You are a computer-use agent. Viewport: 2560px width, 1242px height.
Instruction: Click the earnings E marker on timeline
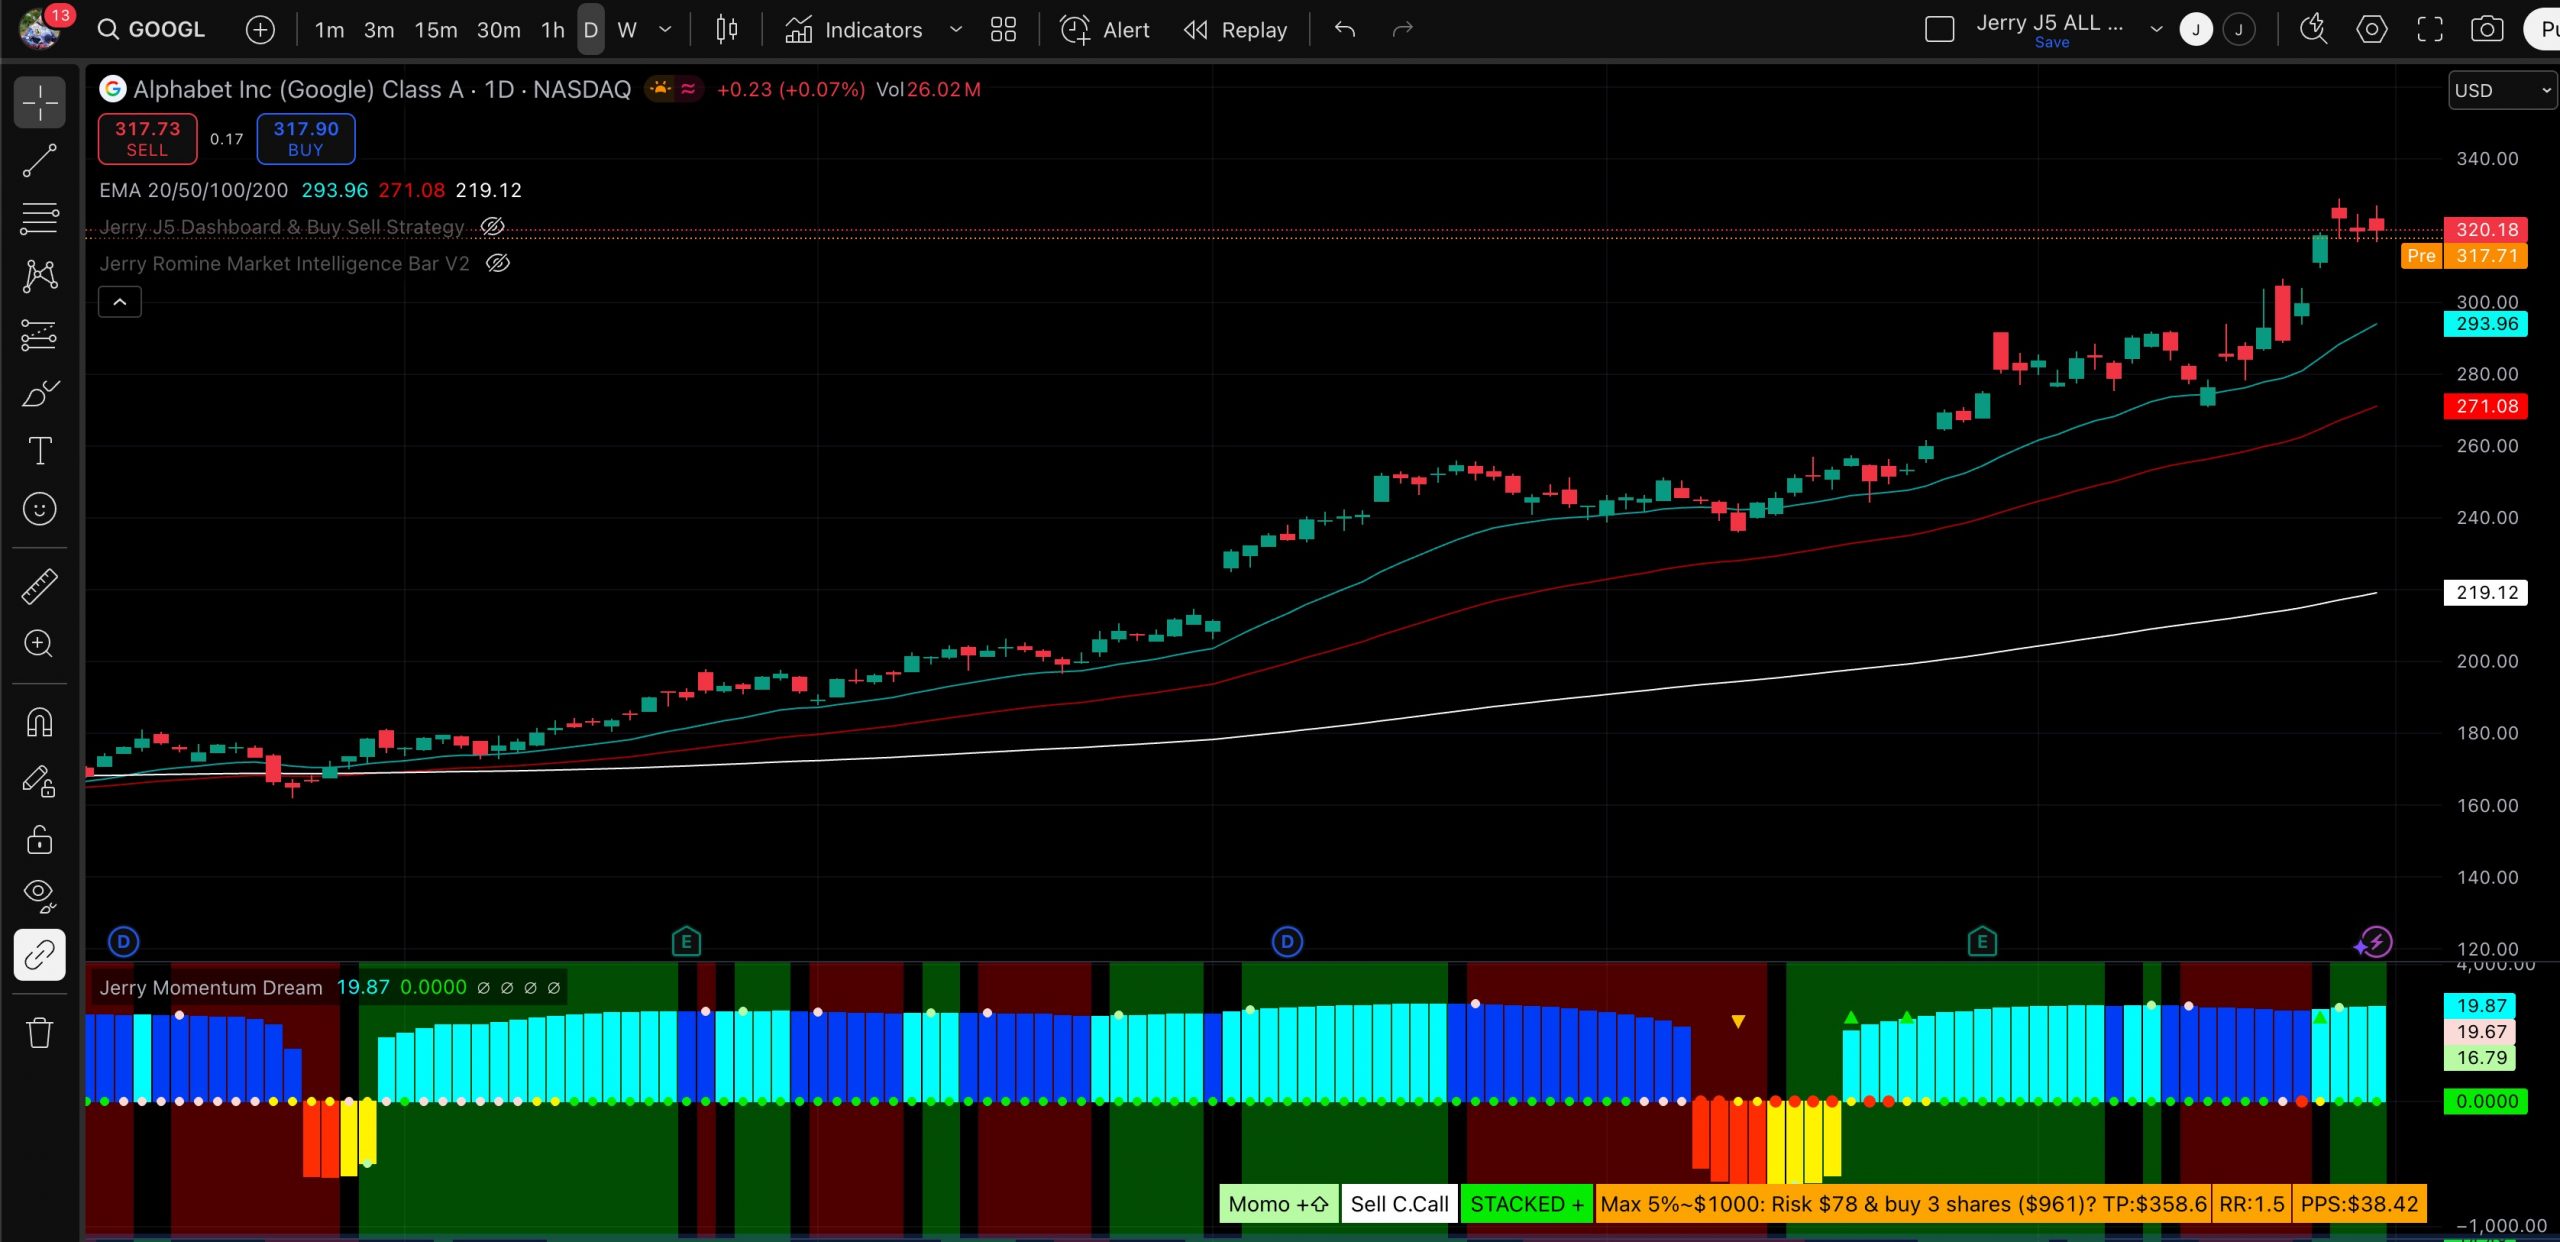tap(686, 941)
